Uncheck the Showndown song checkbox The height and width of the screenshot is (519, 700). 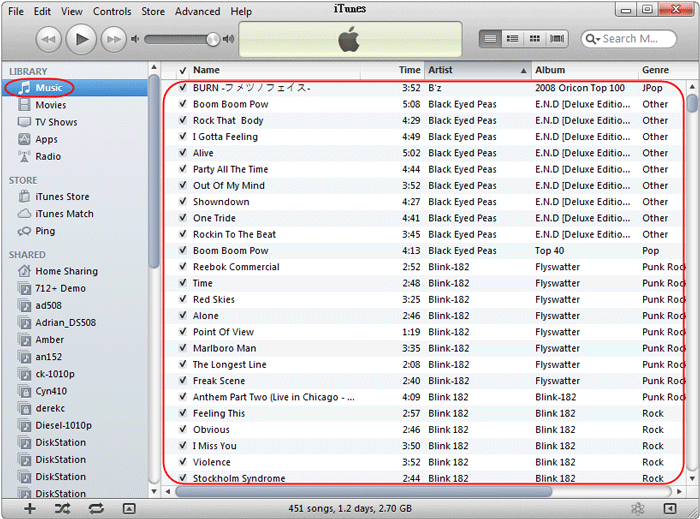point(183,201)
